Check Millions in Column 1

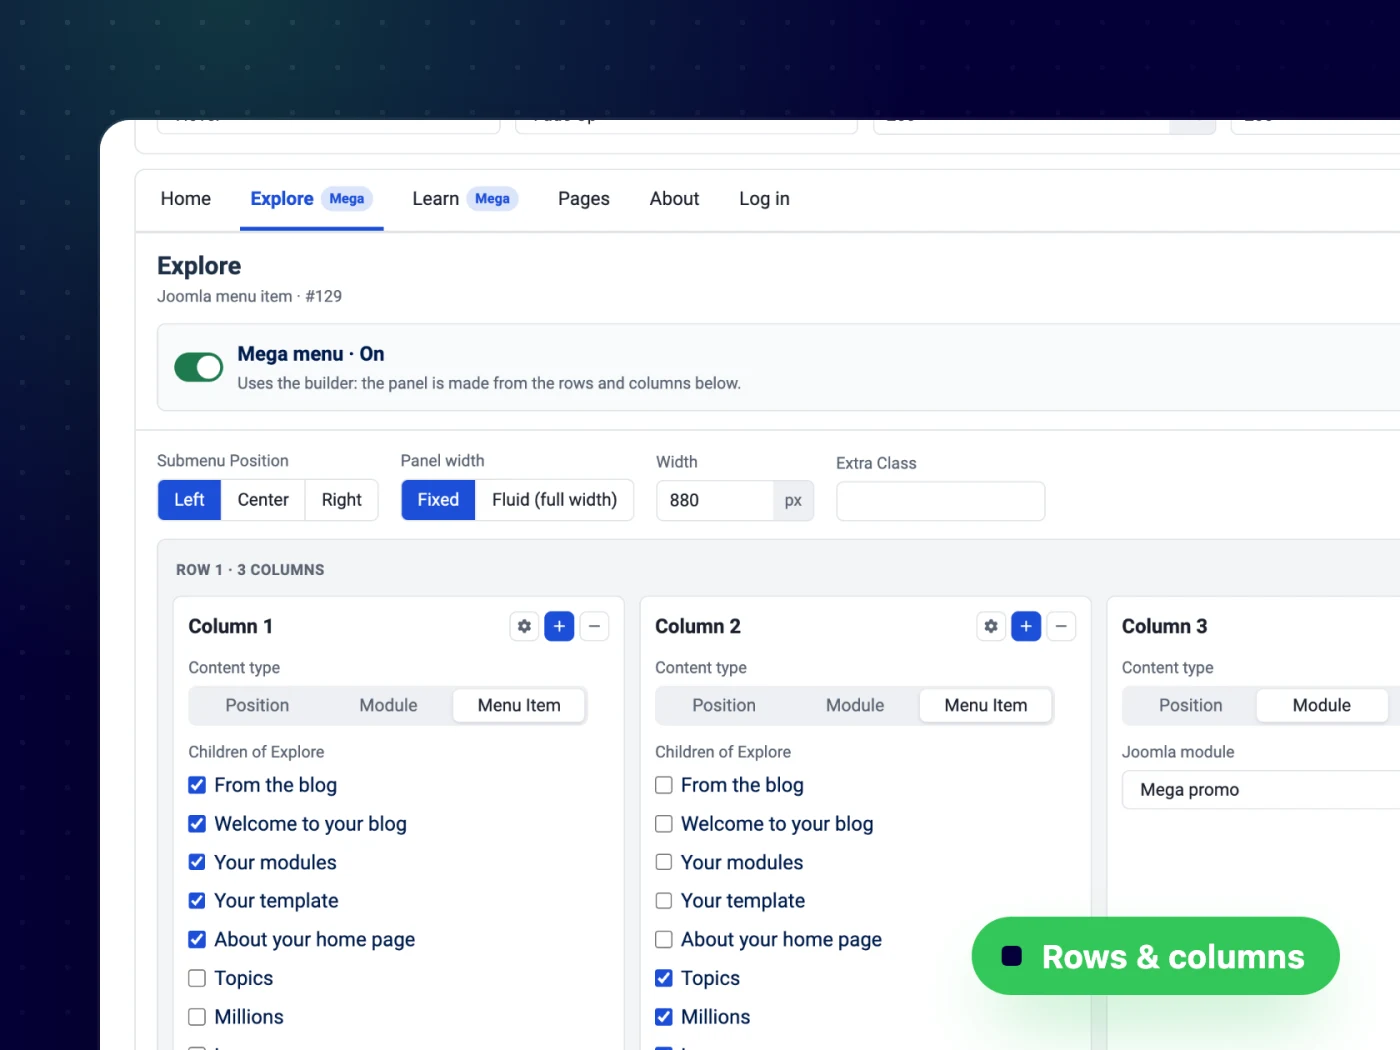[x=197, y=1017]
